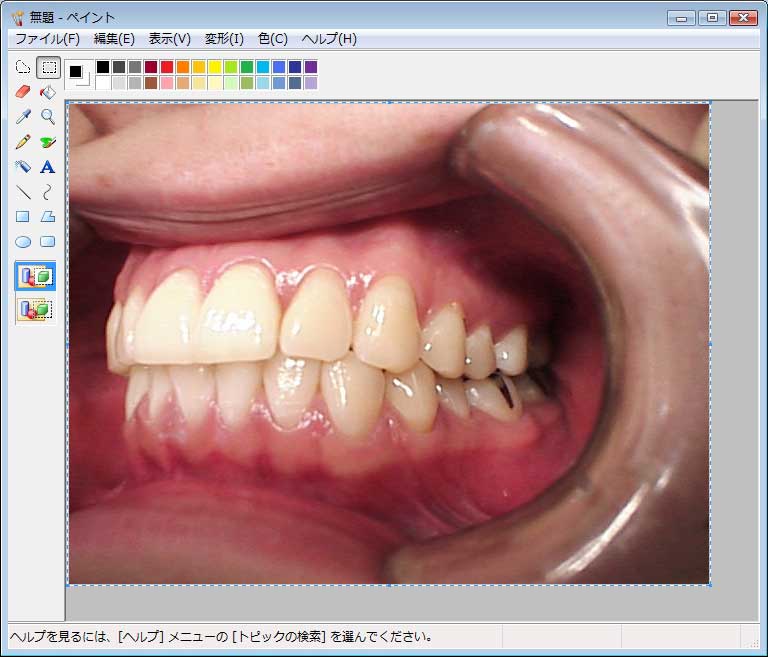Select the Airbrush spray tool
The width and height of the screenshot is (768, 657).
click(23, 167)
